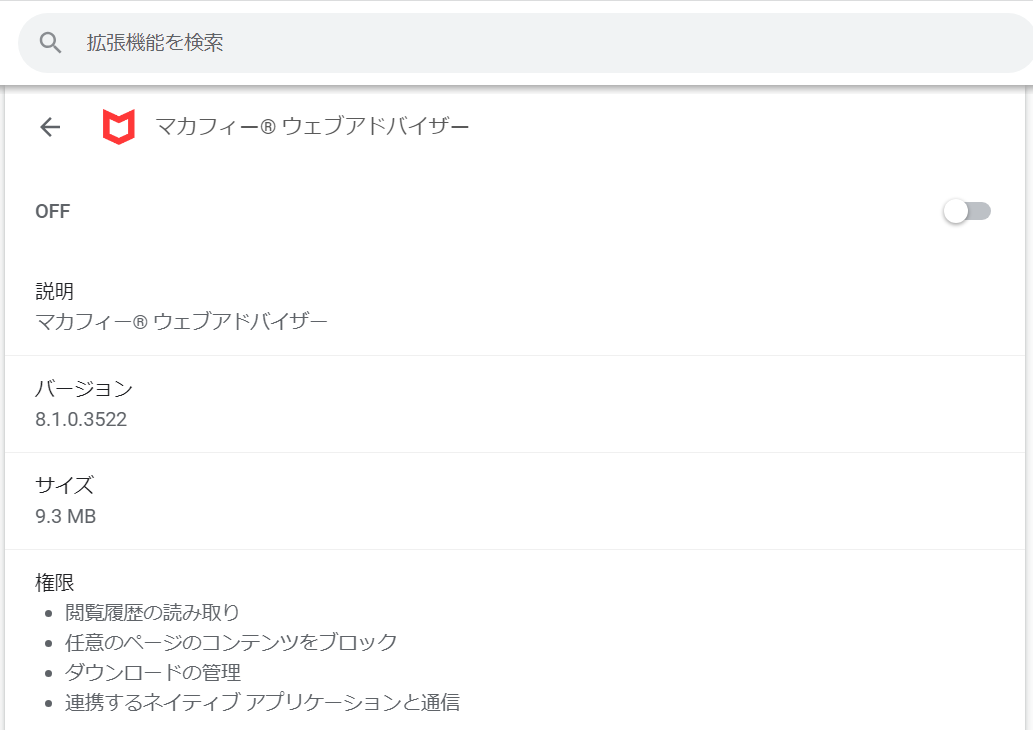Select the 9.3 MB size value

pyautogui.click(x=66, y=516)
